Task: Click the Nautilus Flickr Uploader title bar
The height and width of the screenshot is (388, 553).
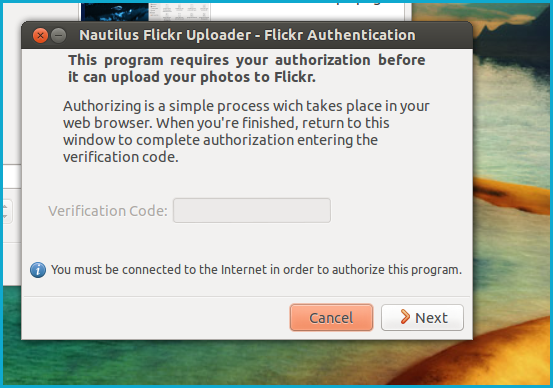Action: pyautogui.click(x=247, y=35)
